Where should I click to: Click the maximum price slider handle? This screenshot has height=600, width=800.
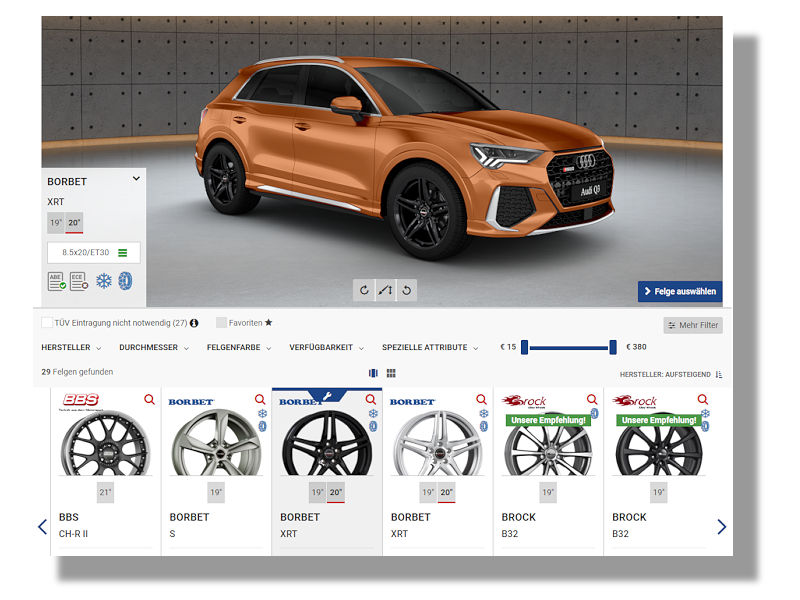613,347
